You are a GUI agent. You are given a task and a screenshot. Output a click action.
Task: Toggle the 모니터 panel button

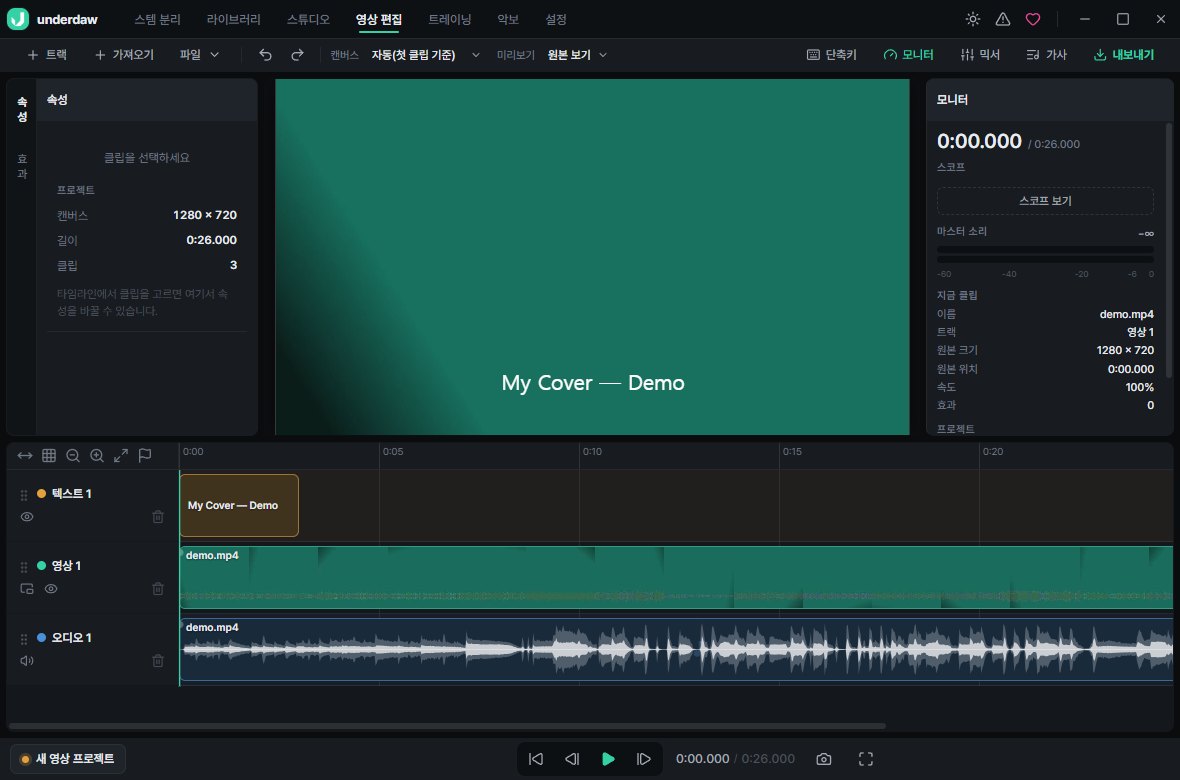pyautogui.click(x=908, y=55)
